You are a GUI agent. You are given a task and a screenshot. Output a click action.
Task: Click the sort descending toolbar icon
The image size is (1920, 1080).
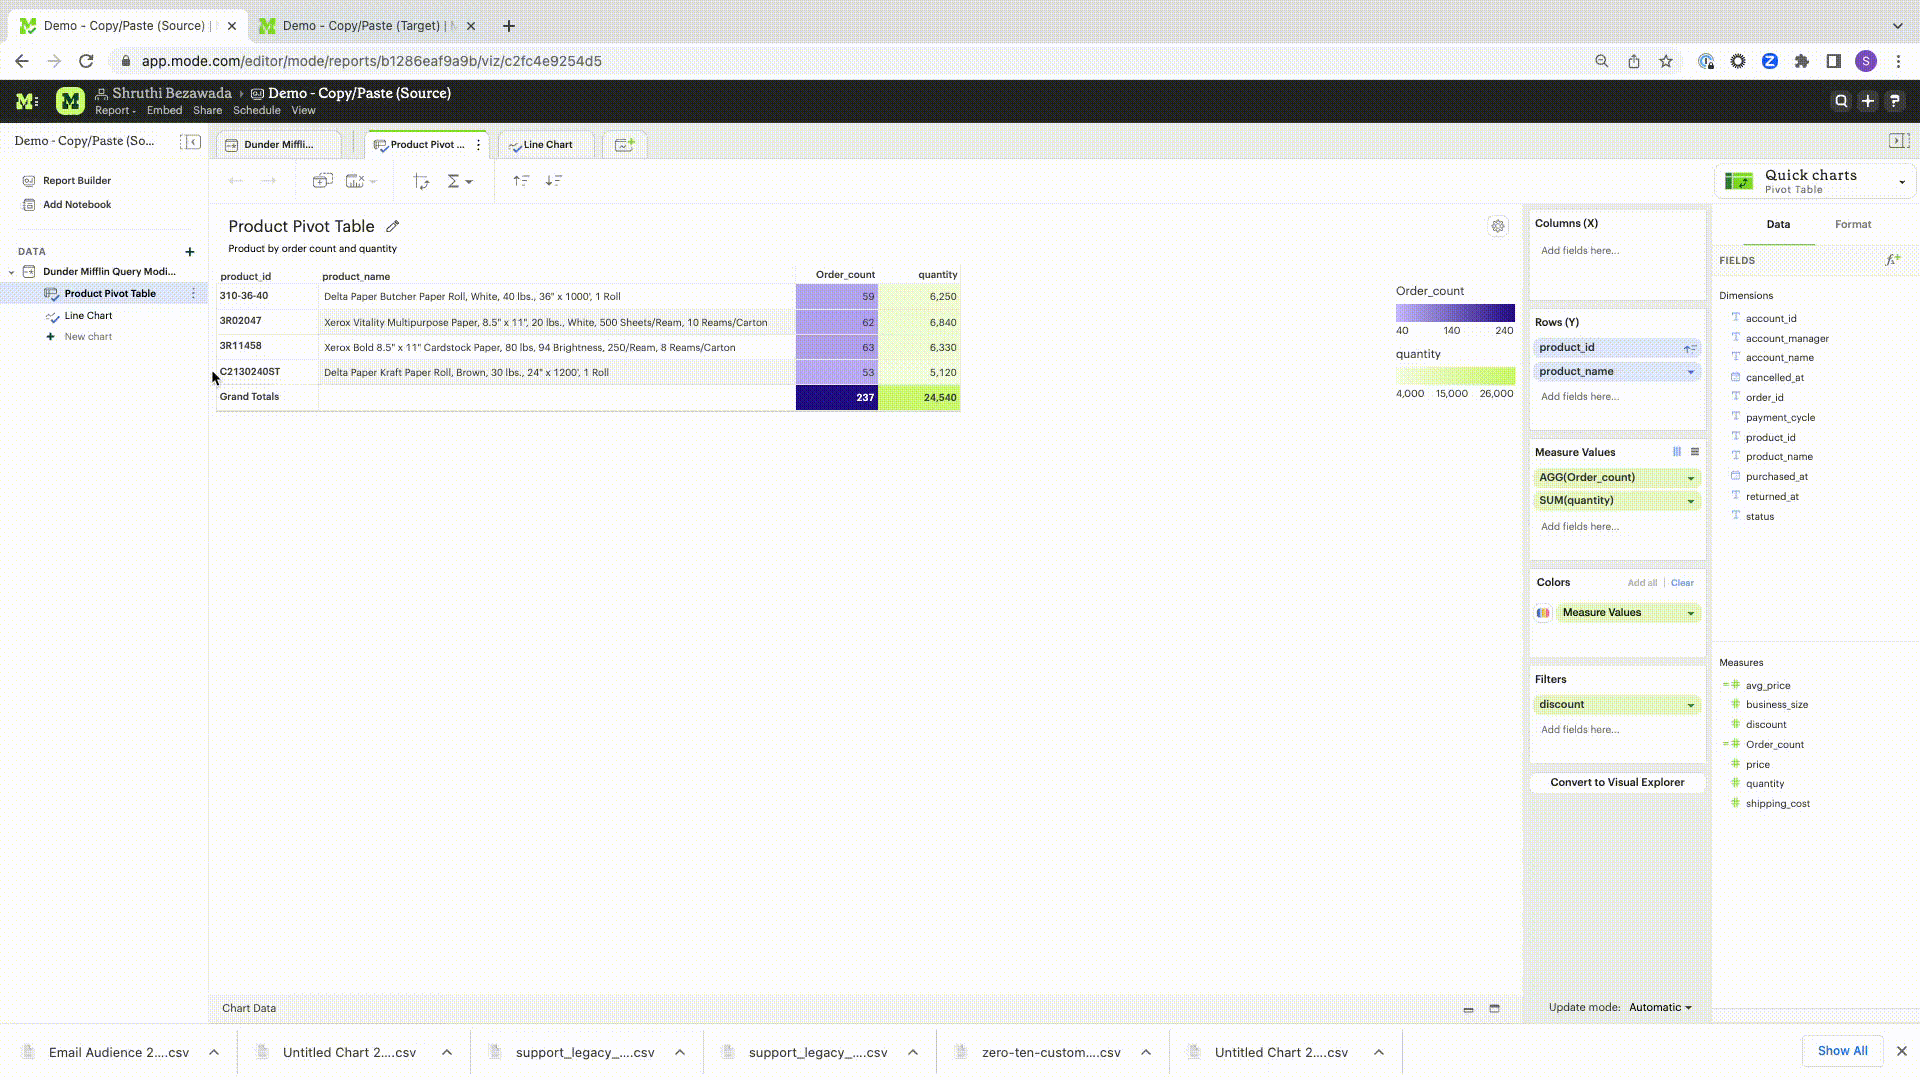553,181
